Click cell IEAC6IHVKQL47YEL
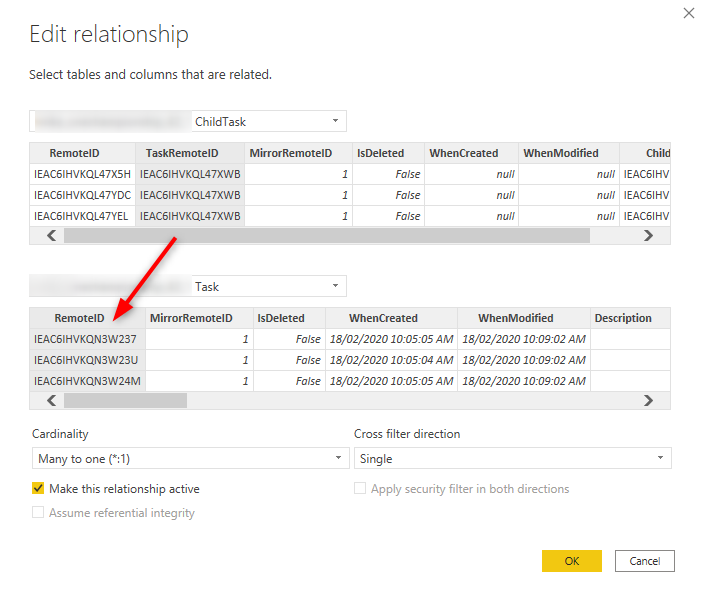The image size is (705, 601). 82,216
